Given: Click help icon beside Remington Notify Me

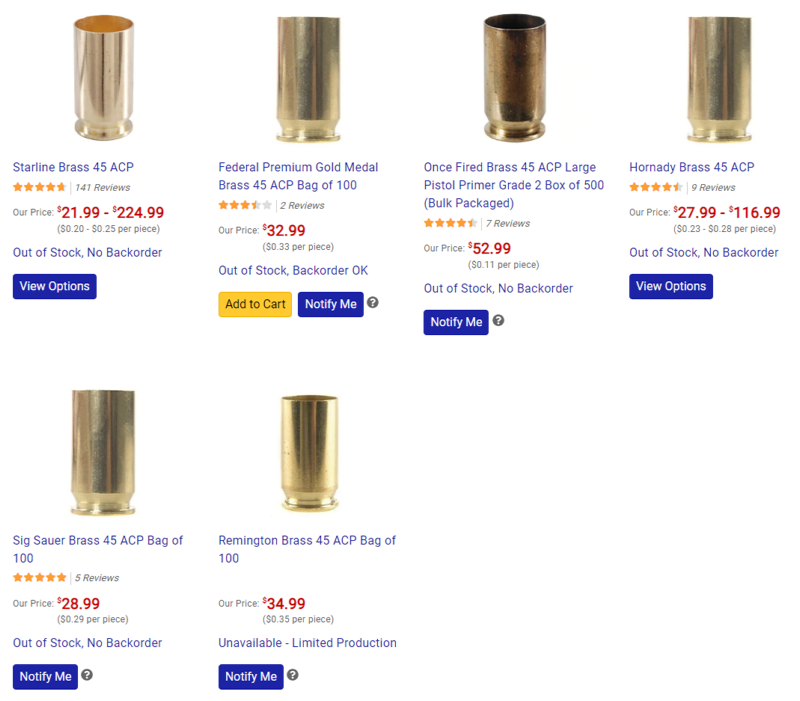Looking at the screenshot, I should point(293,675).
